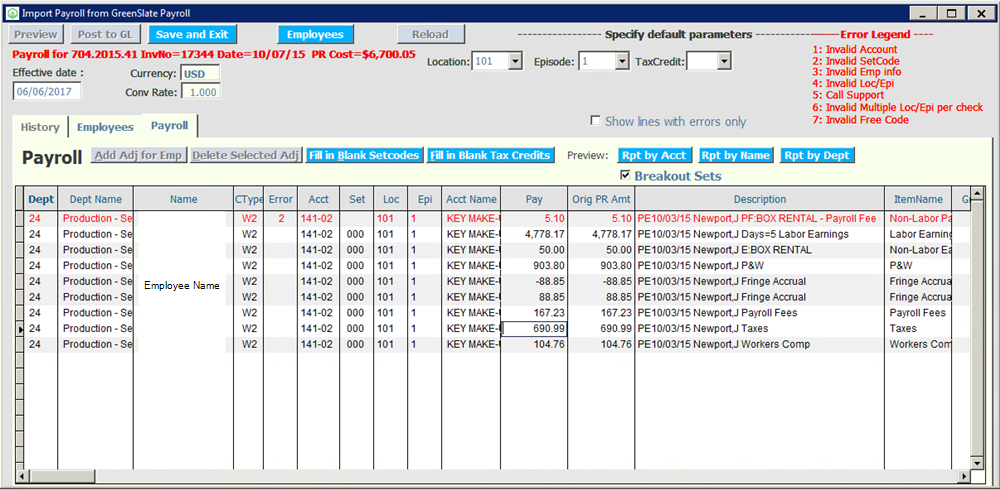Click the Newport,J P&W description
This screenshot has height=490, width=1000.
[760, 265]
